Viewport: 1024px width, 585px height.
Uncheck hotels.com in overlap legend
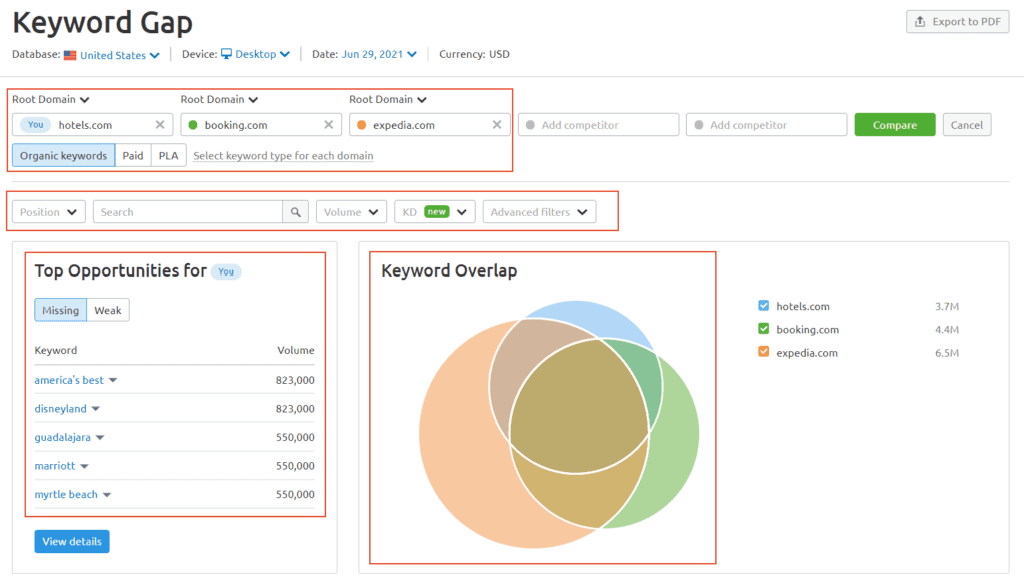763,306
